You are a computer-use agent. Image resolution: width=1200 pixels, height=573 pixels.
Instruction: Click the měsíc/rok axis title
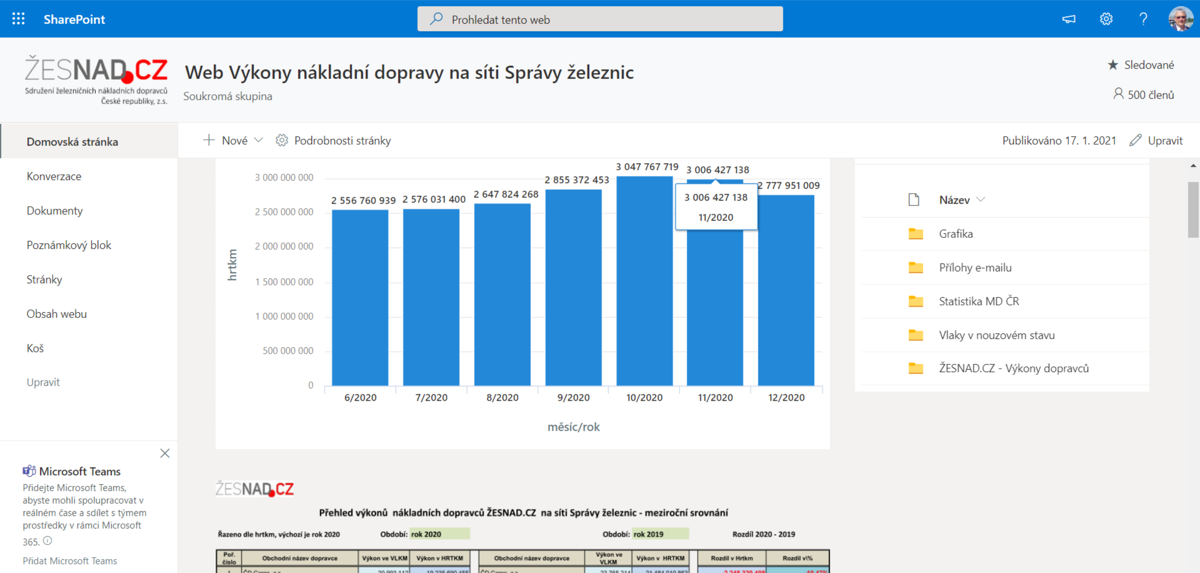573,427
